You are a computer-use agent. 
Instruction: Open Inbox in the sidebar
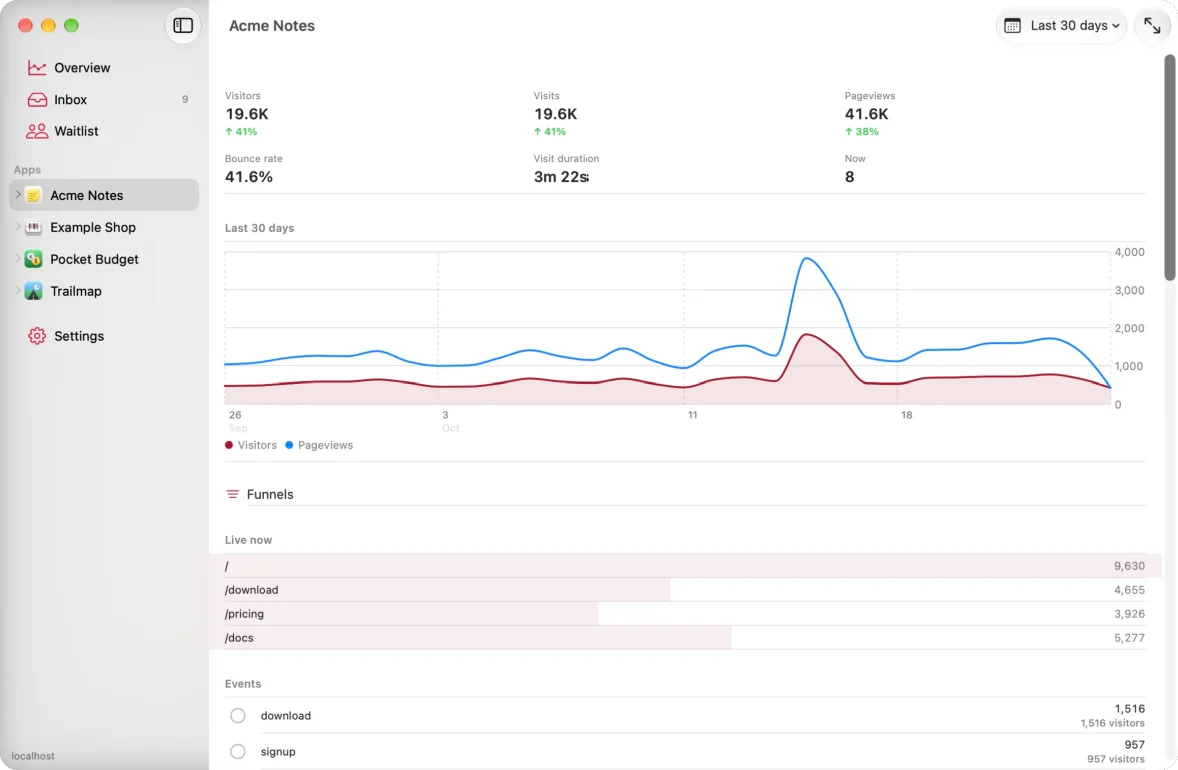pos(104,99)
